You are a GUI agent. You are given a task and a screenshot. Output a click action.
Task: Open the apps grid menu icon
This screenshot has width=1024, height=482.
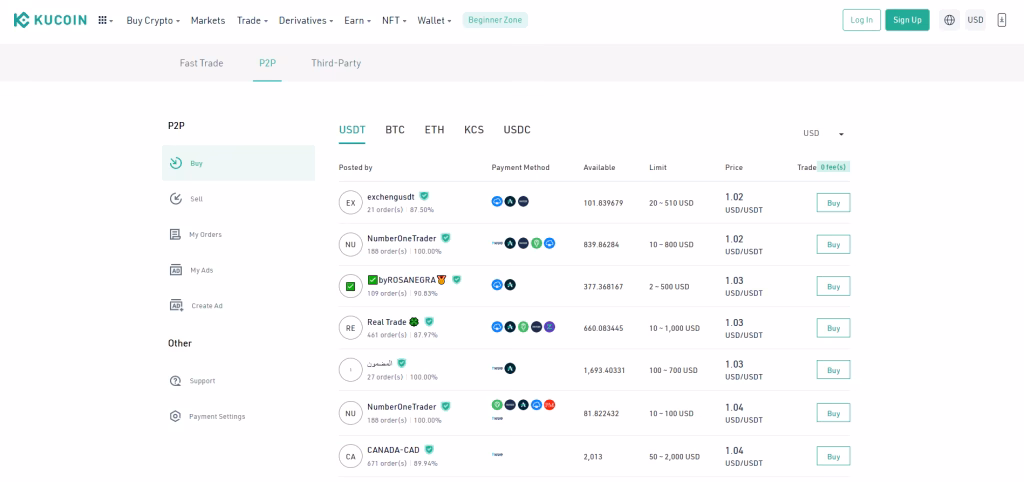[104, 20]
